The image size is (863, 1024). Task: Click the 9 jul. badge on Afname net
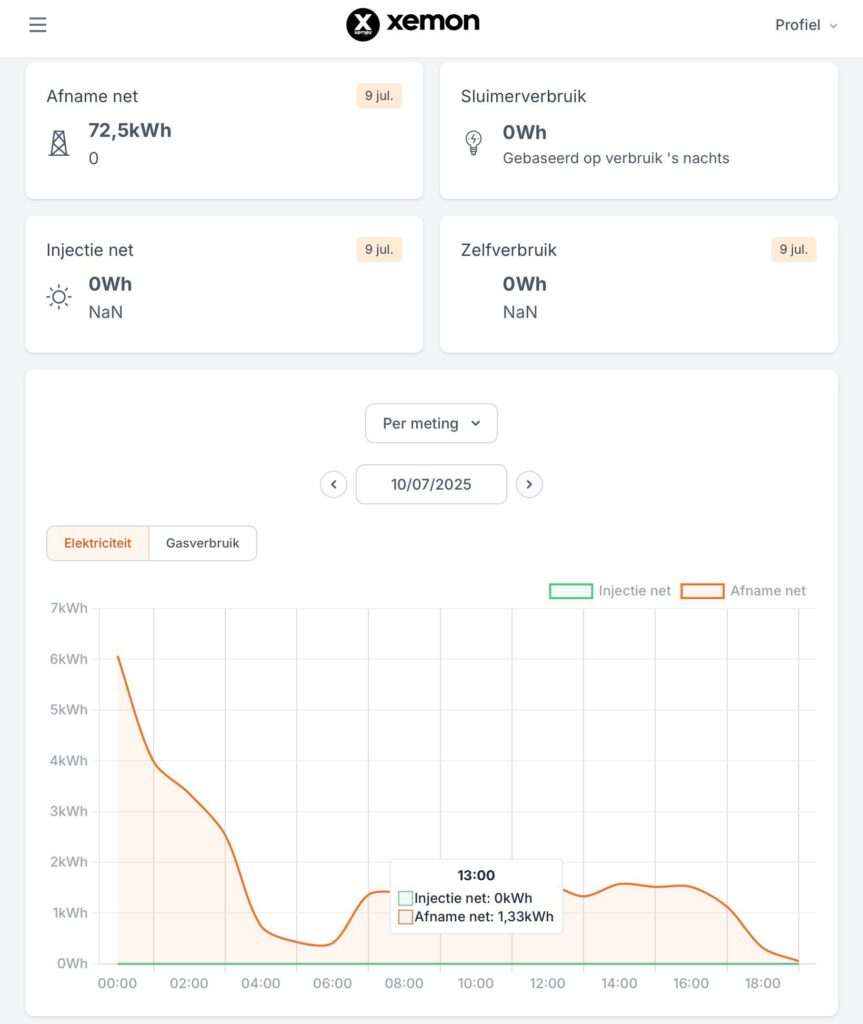click(379, 96)
